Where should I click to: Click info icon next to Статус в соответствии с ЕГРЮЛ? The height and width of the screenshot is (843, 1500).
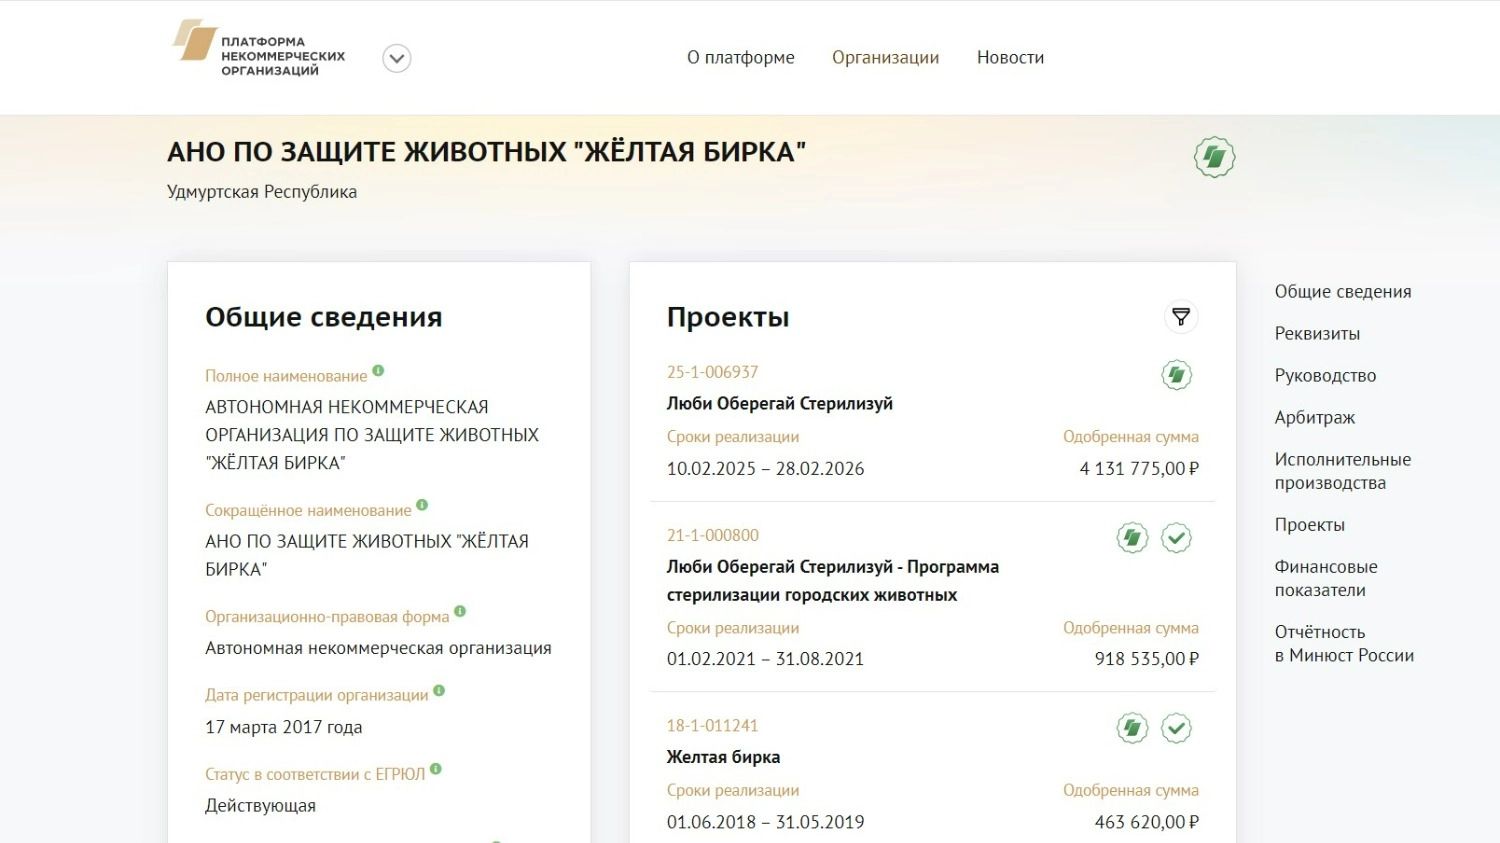pos(436,769)
